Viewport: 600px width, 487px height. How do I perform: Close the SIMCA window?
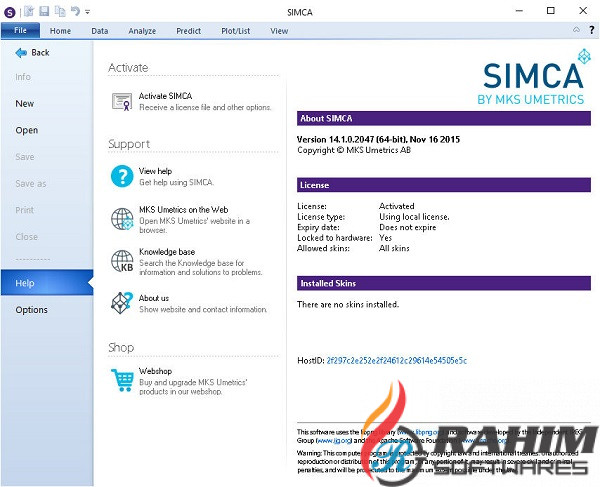point(583,11)
